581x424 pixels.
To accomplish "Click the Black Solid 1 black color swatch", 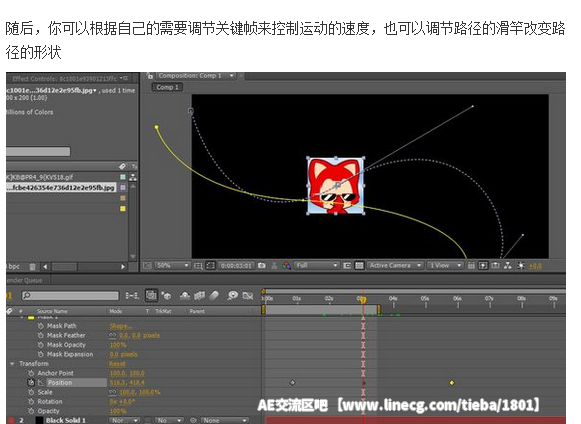I will (39, 420).
